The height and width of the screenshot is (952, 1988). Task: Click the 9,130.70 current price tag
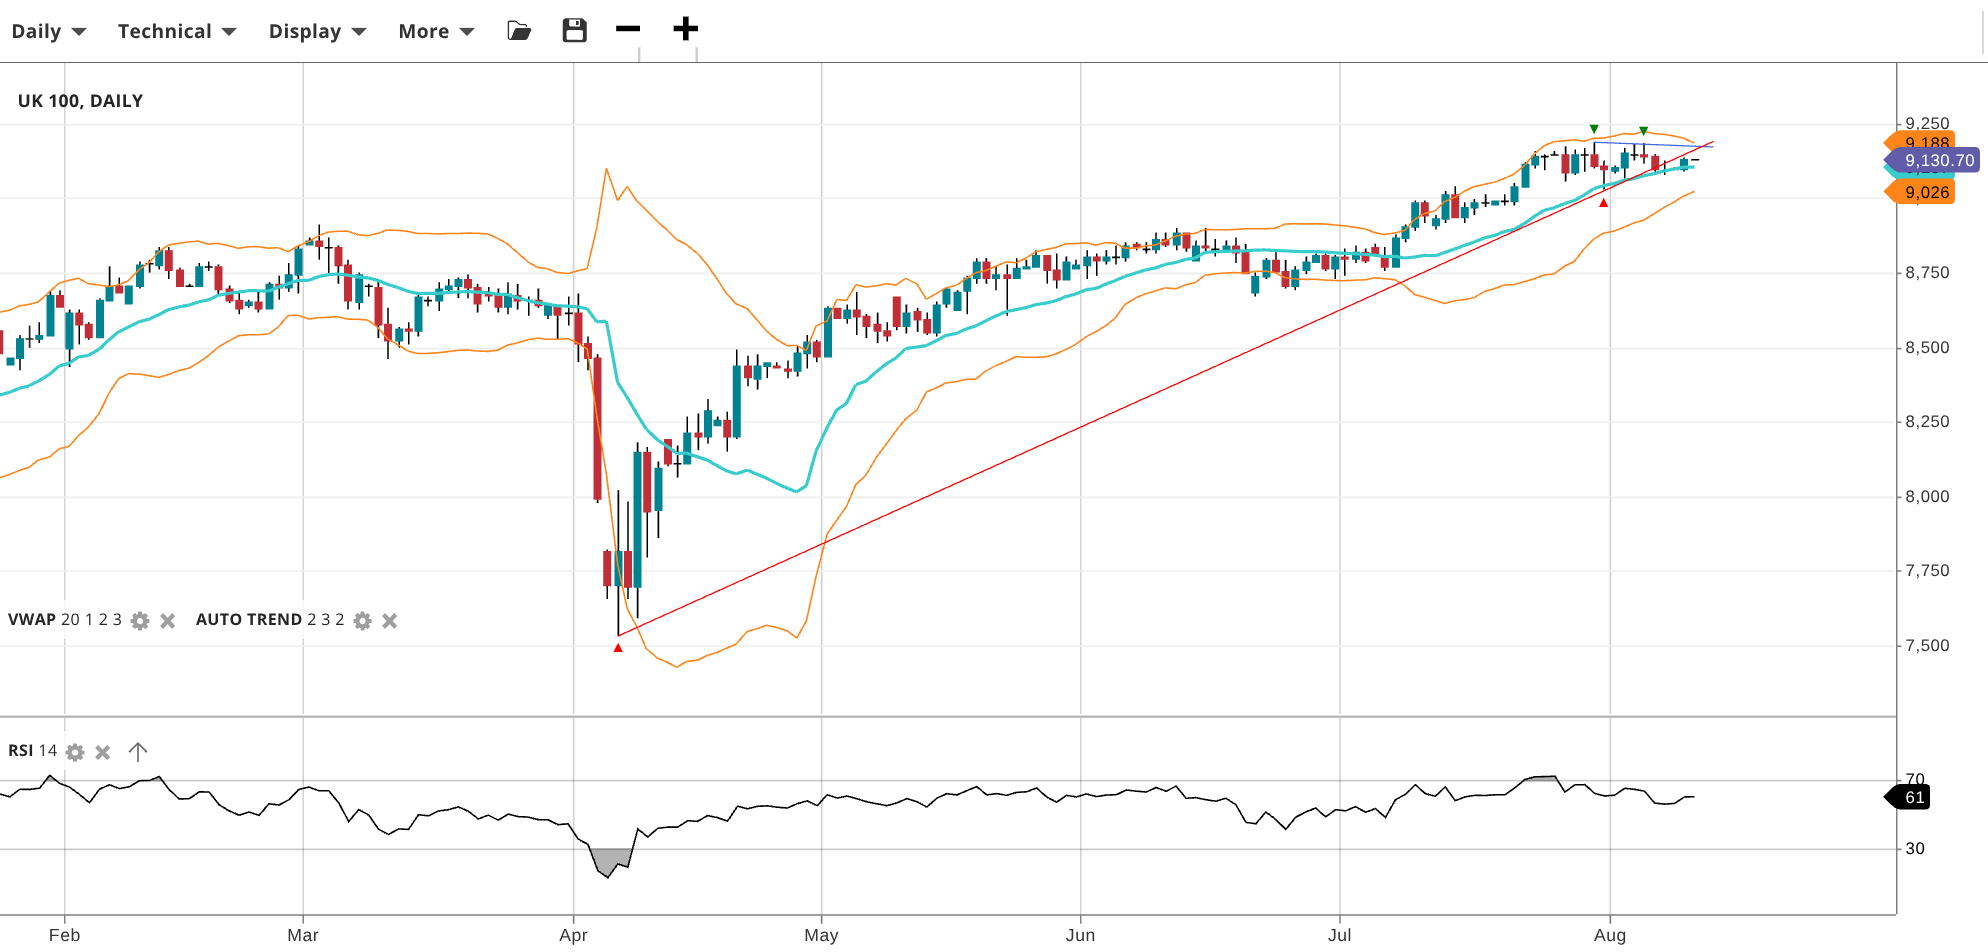point(1937,161)
